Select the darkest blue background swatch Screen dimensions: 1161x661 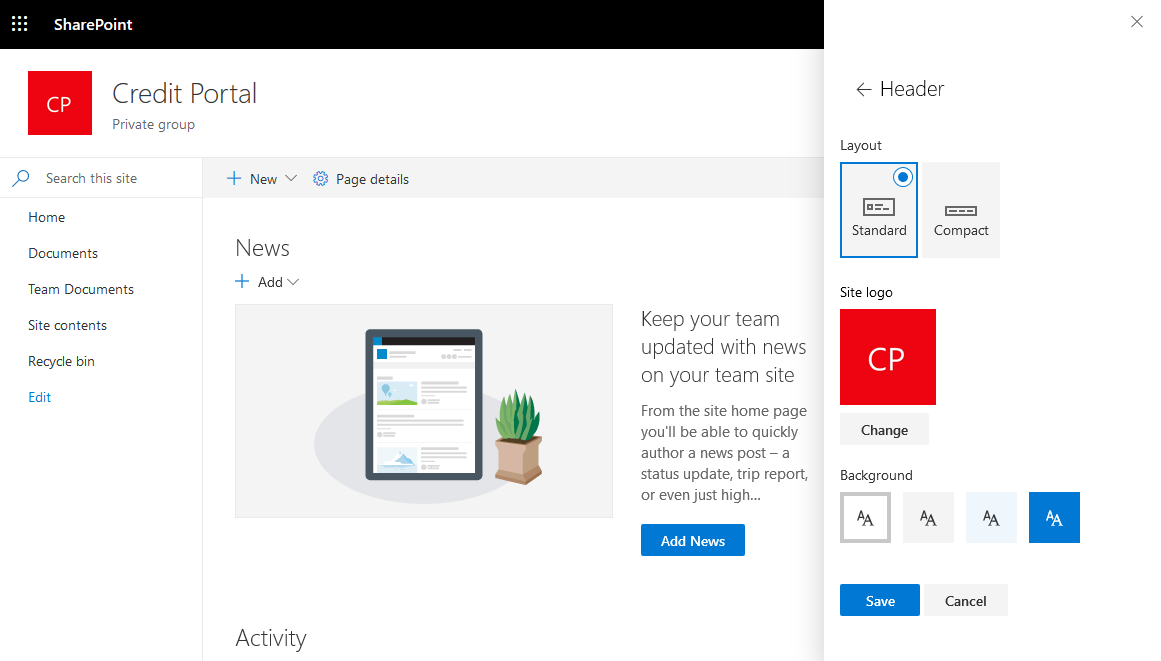1053,517
